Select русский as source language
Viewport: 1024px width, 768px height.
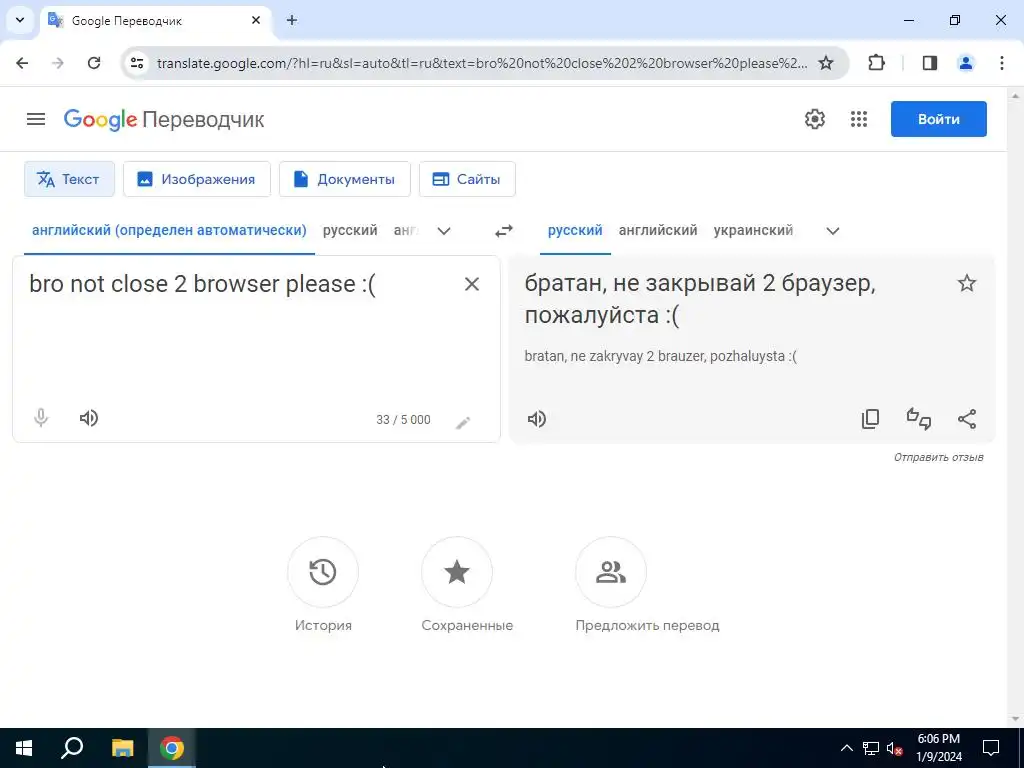[x=350, y=231]
